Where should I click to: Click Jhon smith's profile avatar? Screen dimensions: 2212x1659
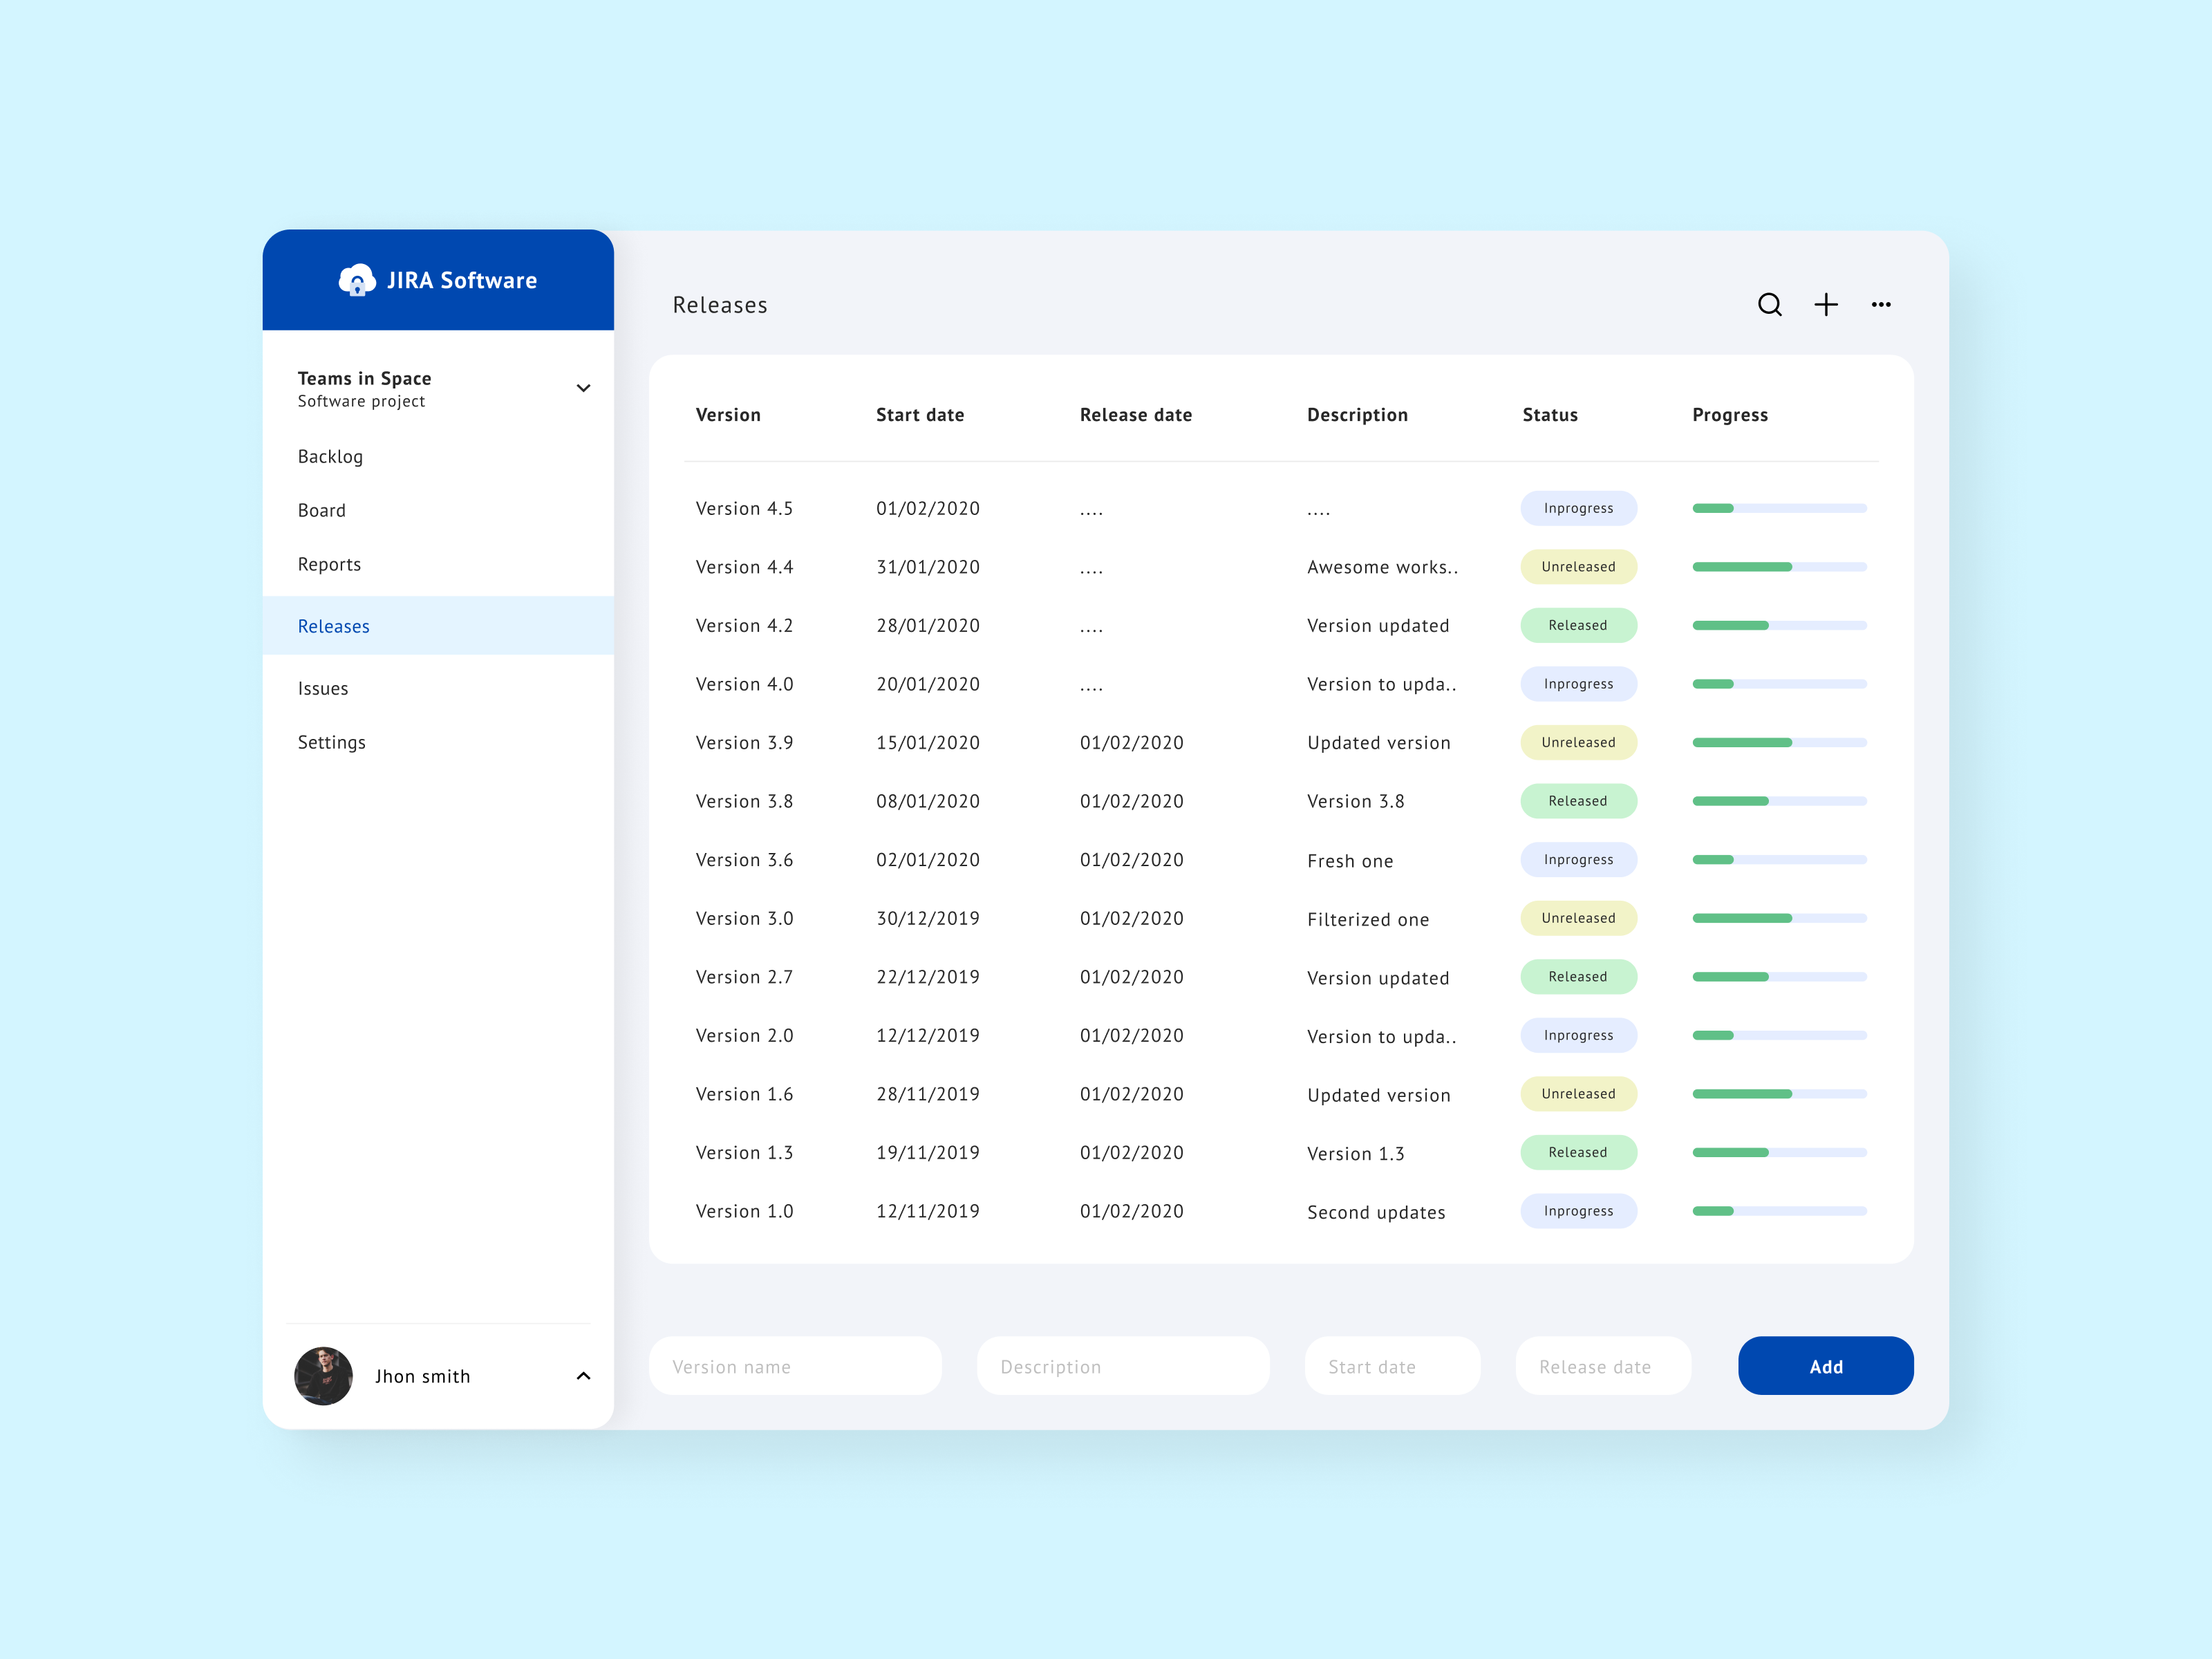(x=323, y=1376)
